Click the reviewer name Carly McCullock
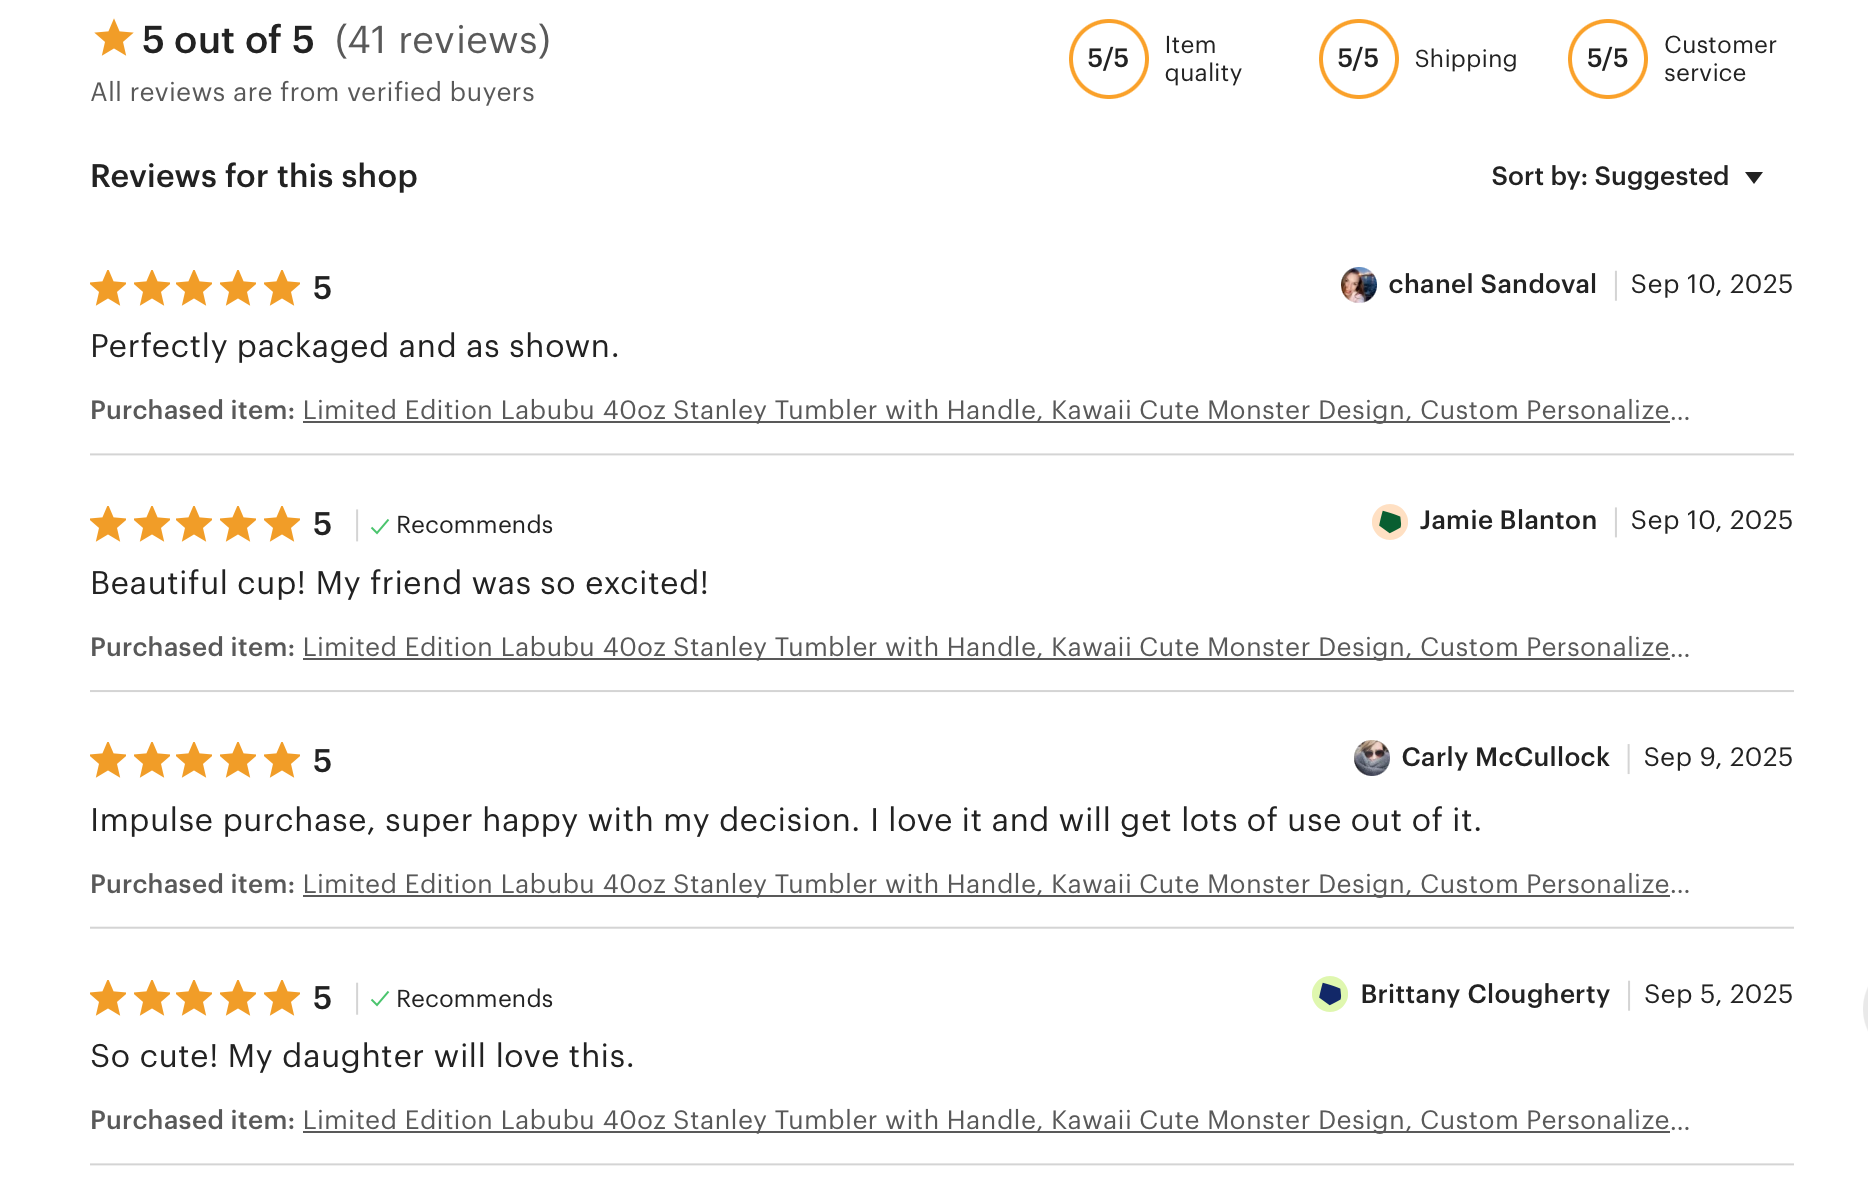The width and height of the screenshot is (1868, 1204). pos(1505,758)
